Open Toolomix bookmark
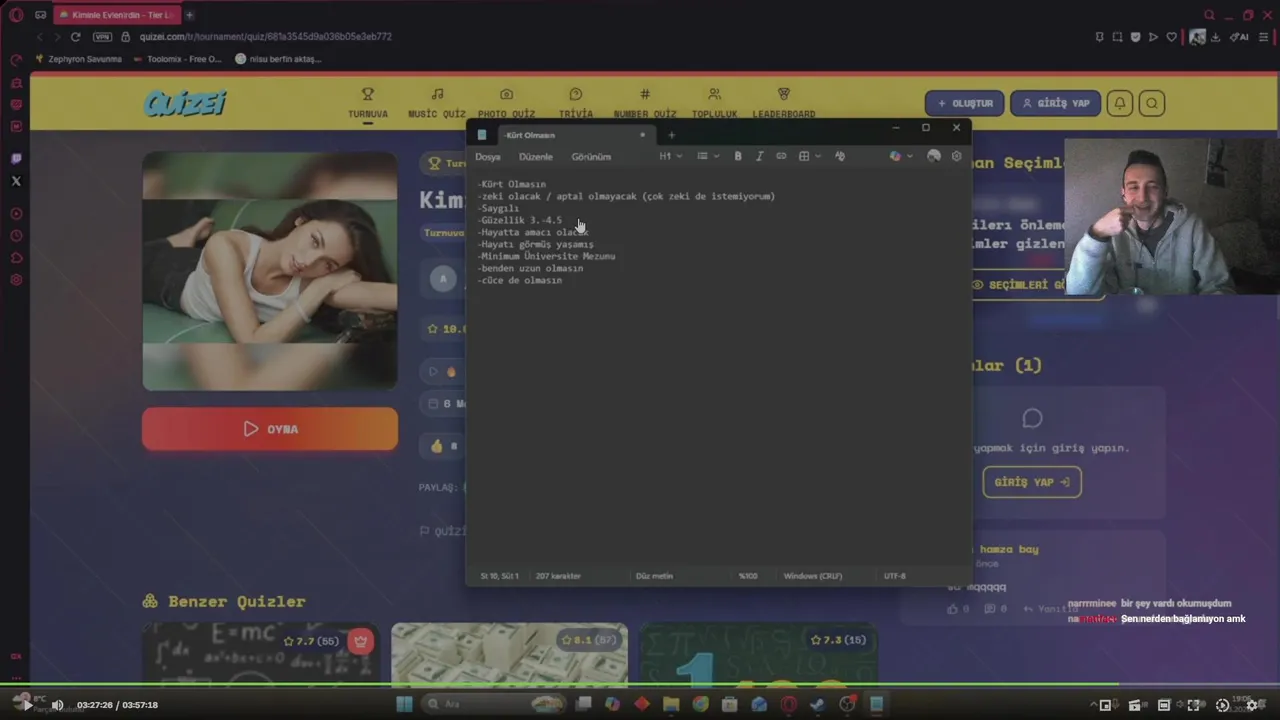The width and height of the screenshot is (1280, 720). 177,59
